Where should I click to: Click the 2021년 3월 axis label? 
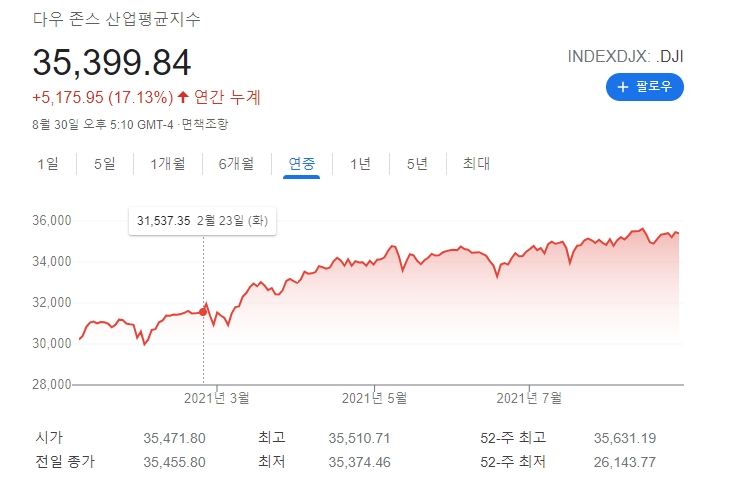point(217,398)
